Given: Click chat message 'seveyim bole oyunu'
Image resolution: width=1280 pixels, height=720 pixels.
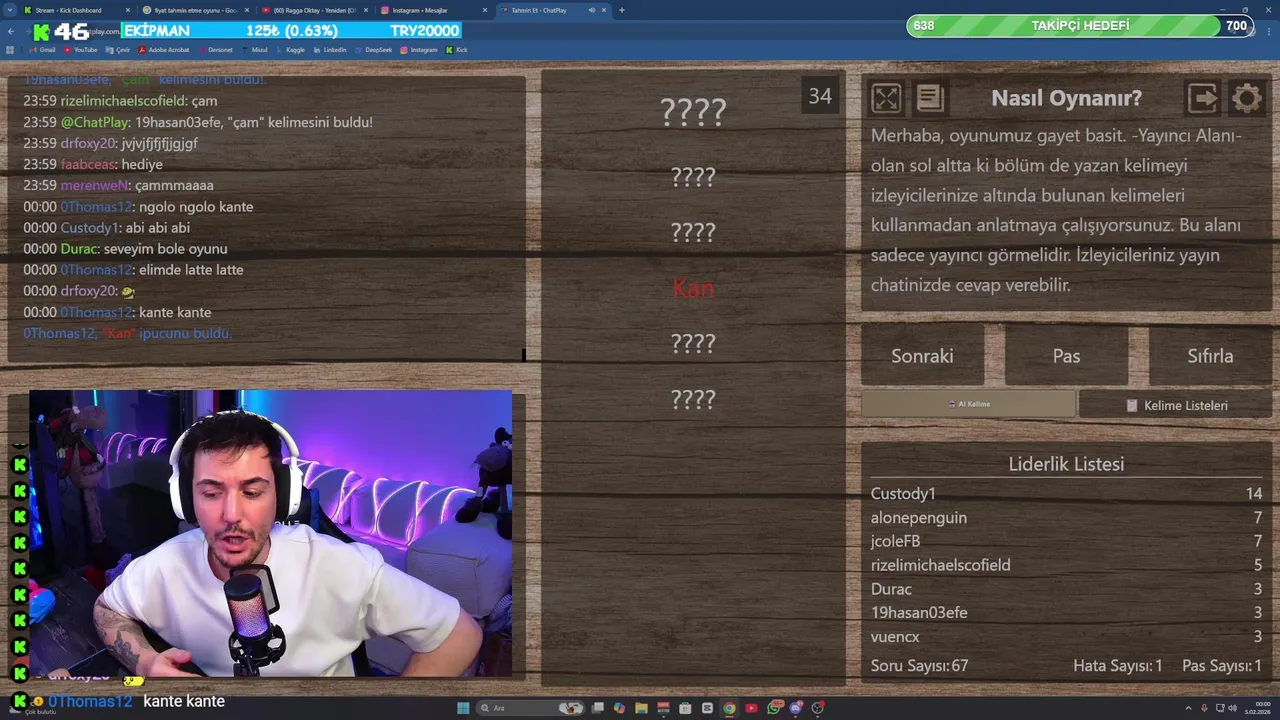Looking at the screenshot, I should [165, 248].
